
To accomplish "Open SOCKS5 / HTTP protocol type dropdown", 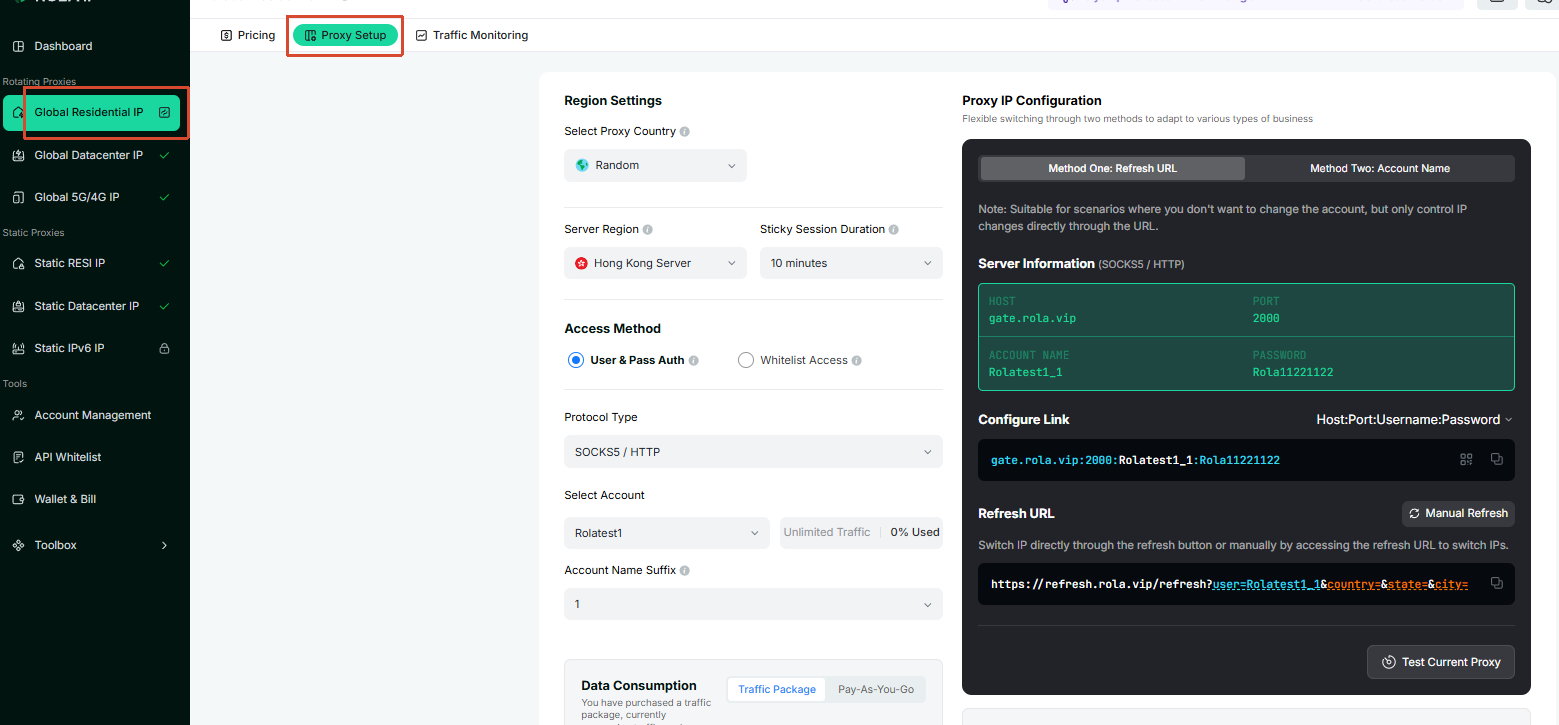I will click(x=753, y=452).
